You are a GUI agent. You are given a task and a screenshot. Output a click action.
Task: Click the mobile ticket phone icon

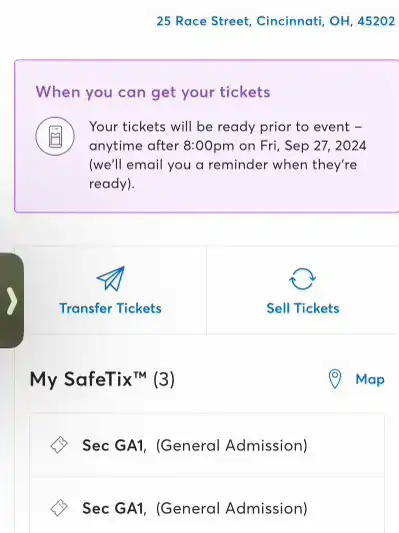point(55,136)
